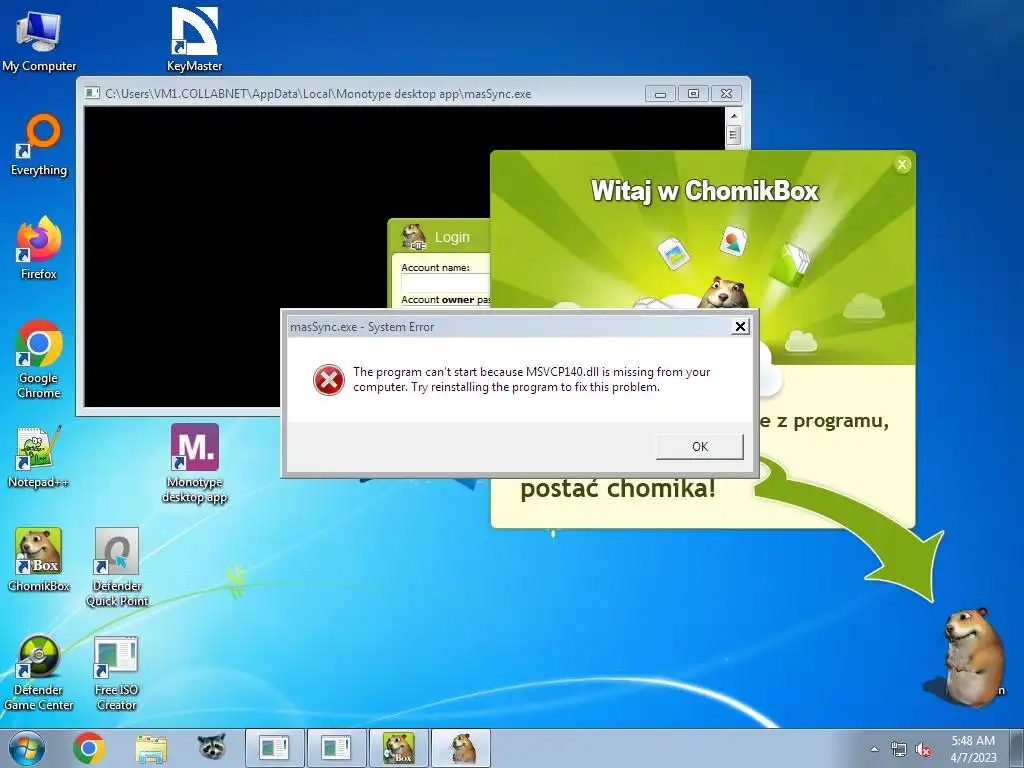This screenshot has width=1024, height=768.
Task: Select the Defender Quick Point shortcut
Action: 117,567
